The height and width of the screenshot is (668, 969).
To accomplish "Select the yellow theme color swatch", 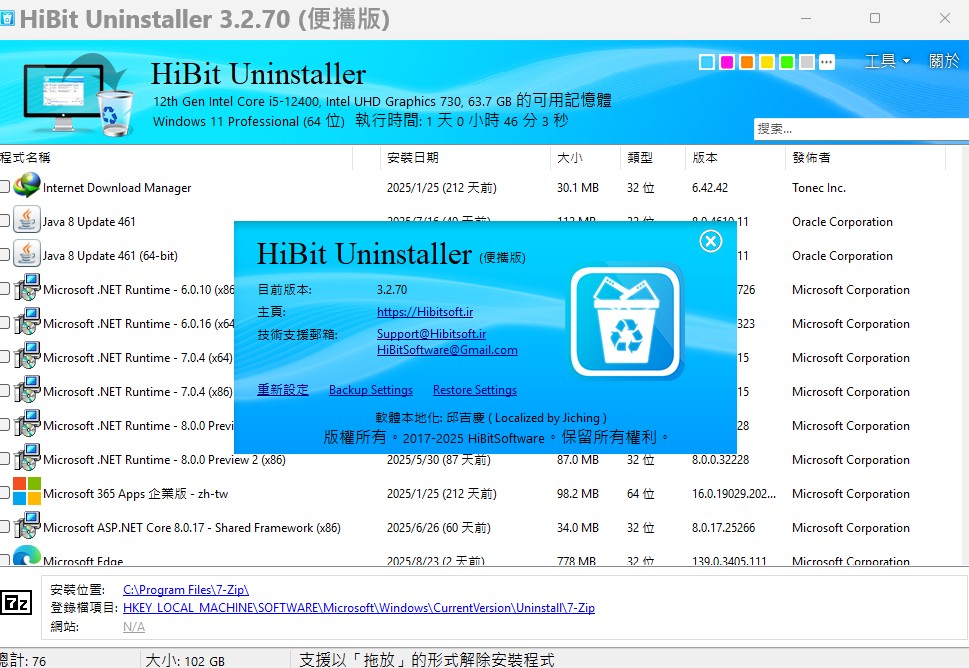I will (767, 62).
